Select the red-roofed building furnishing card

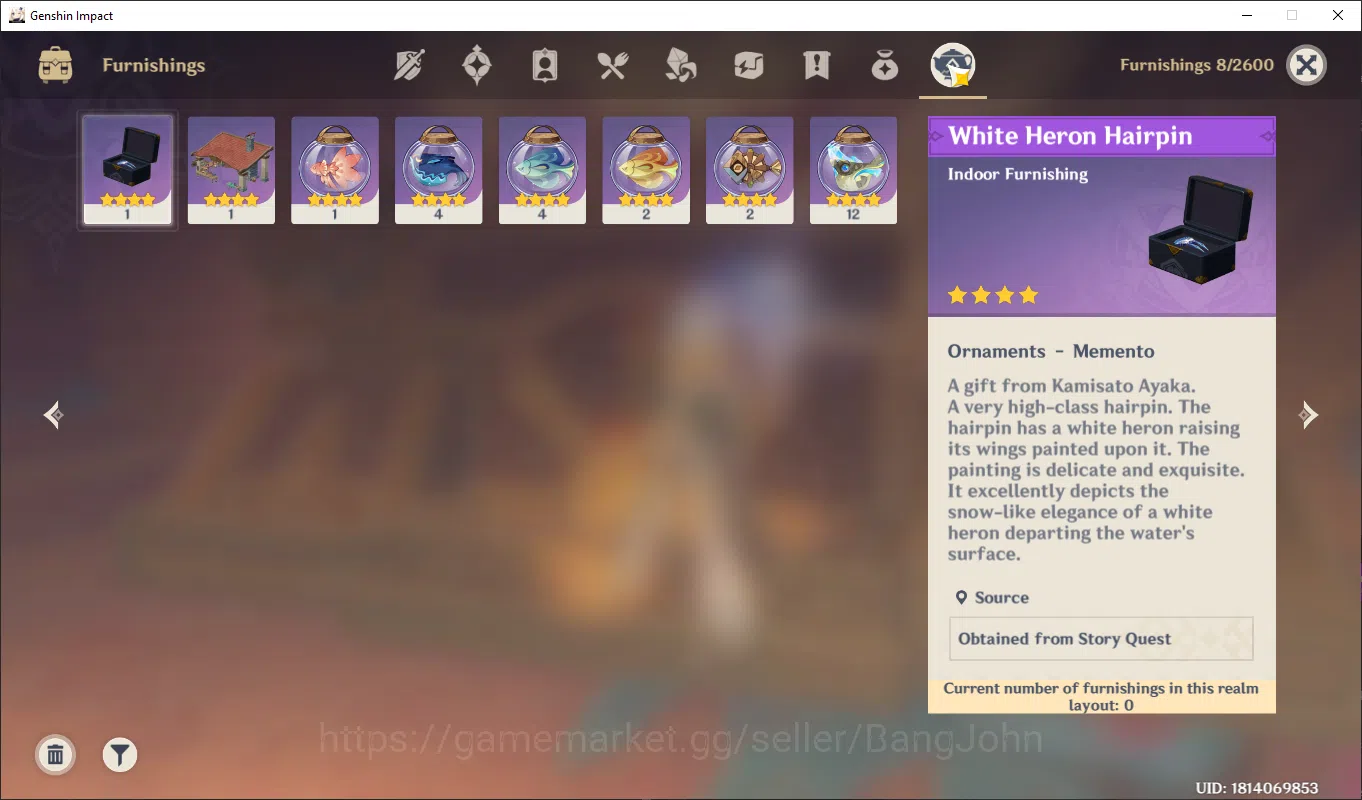pos(231,170)
